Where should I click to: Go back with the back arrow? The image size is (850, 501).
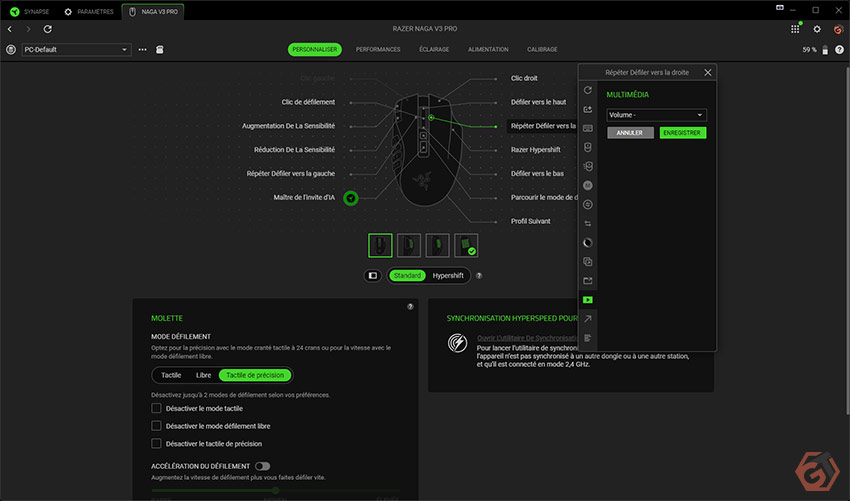tap(10, 29)
